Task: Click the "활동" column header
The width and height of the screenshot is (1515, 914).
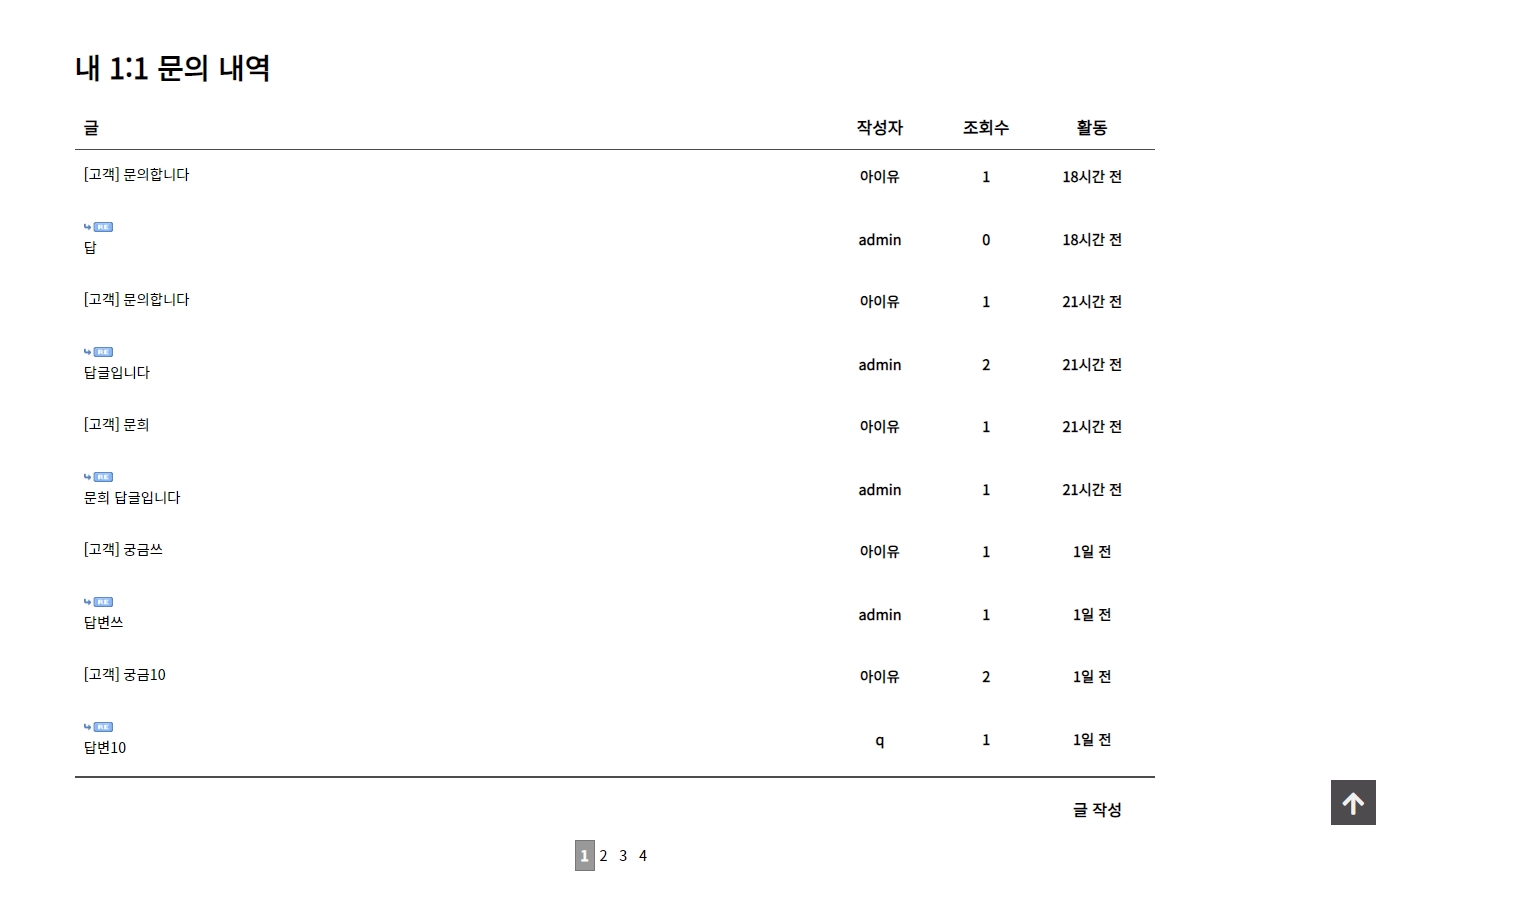Action: coord(1091,127)
